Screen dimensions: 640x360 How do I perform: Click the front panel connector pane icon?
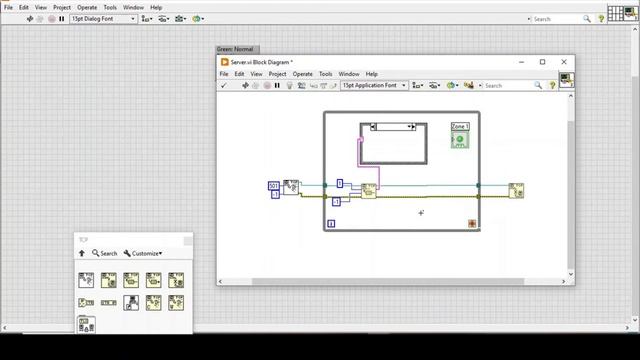615,13
